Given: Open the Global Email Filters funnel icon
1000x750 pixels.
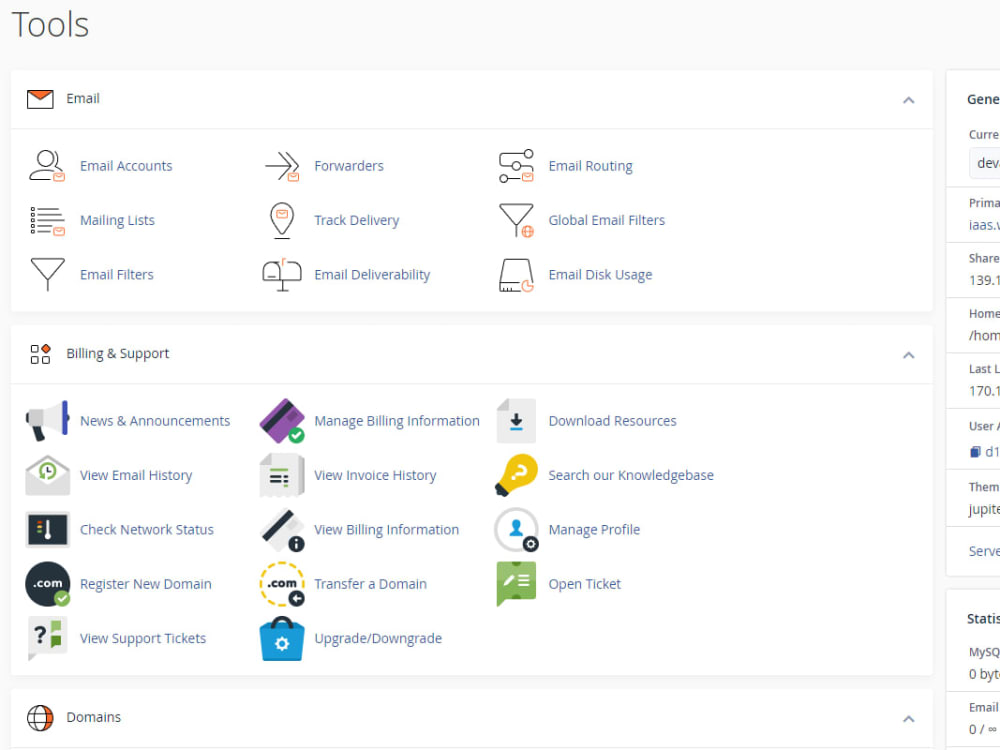Looking at the screenshot, I should tap(516, 221).
